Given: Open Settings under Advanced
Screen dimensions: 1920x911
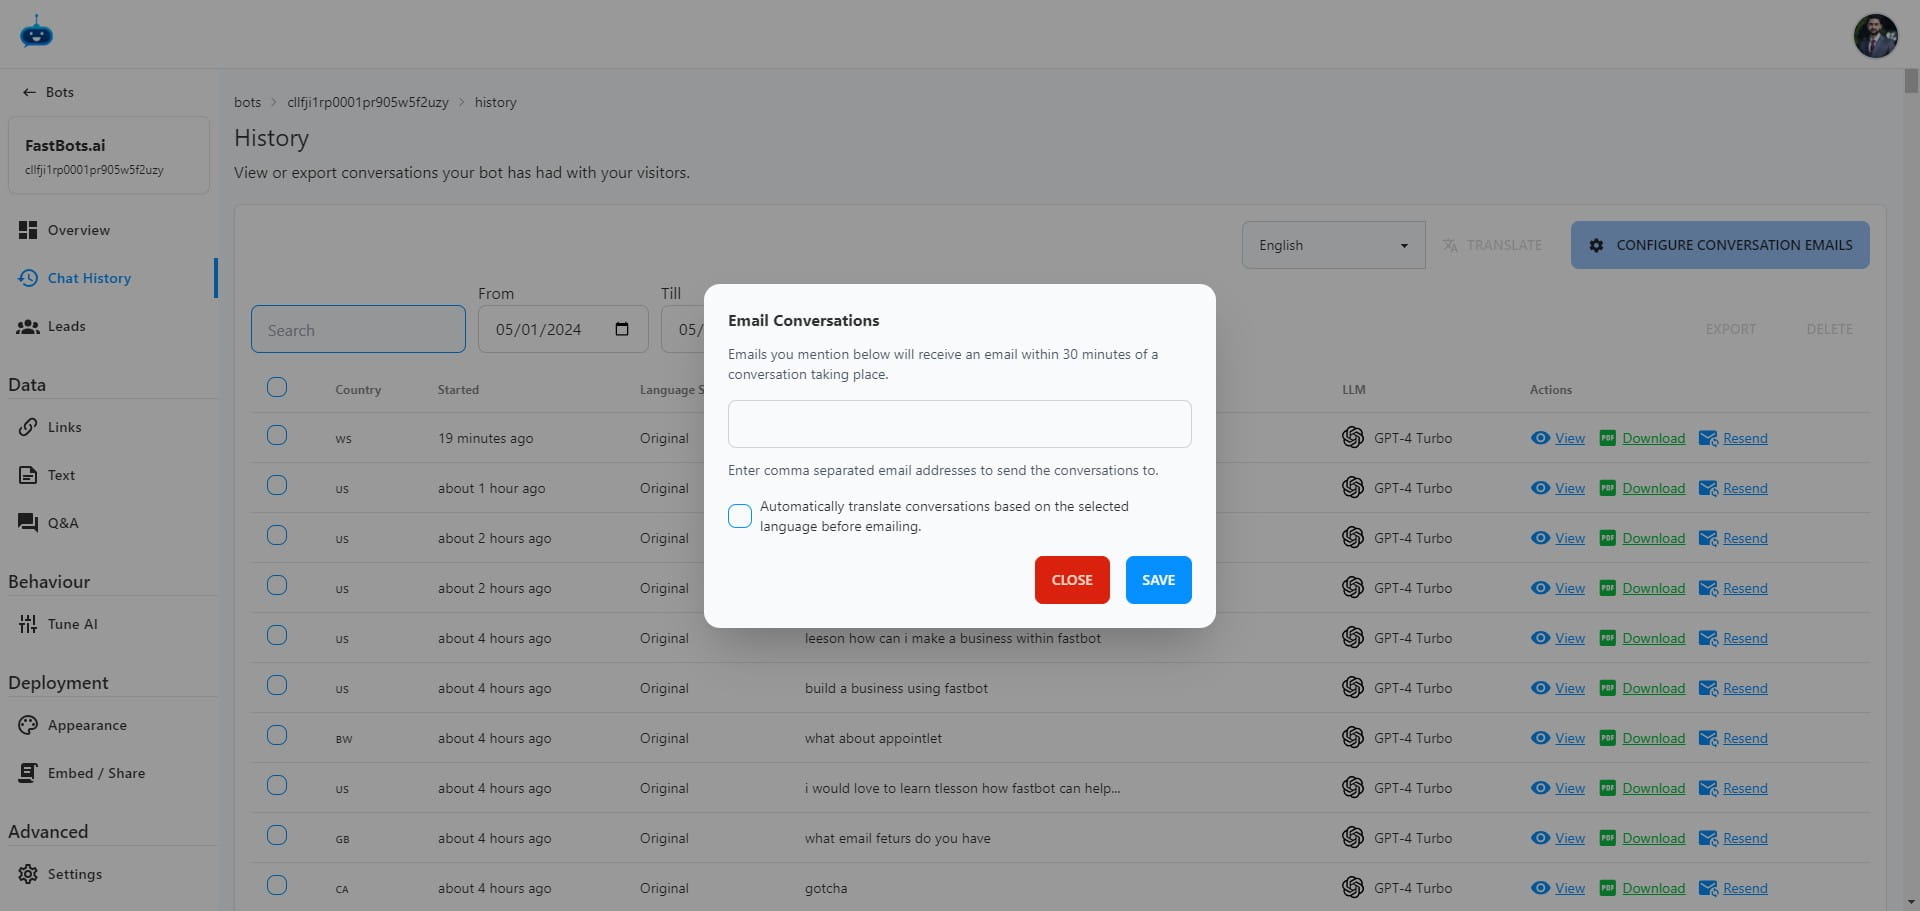Looking at the screenshot, I should click(108, 874).
